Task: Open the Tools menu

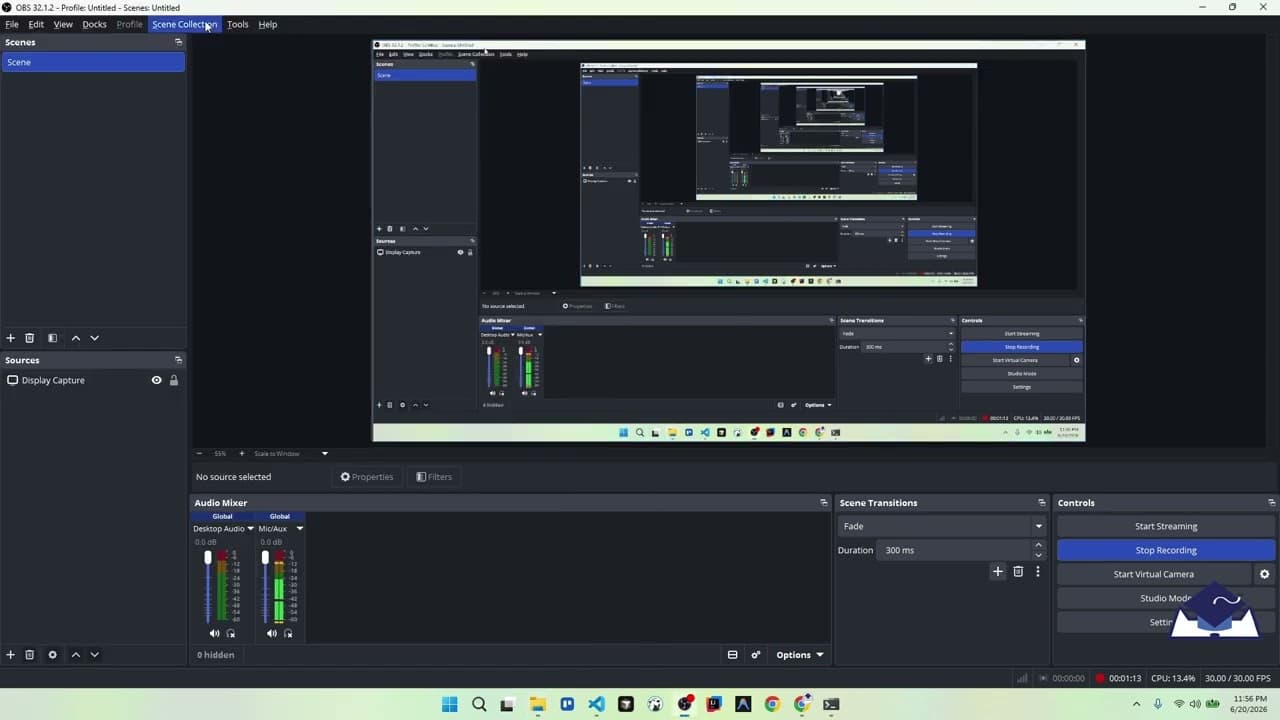Action: [x=238, y=24]
